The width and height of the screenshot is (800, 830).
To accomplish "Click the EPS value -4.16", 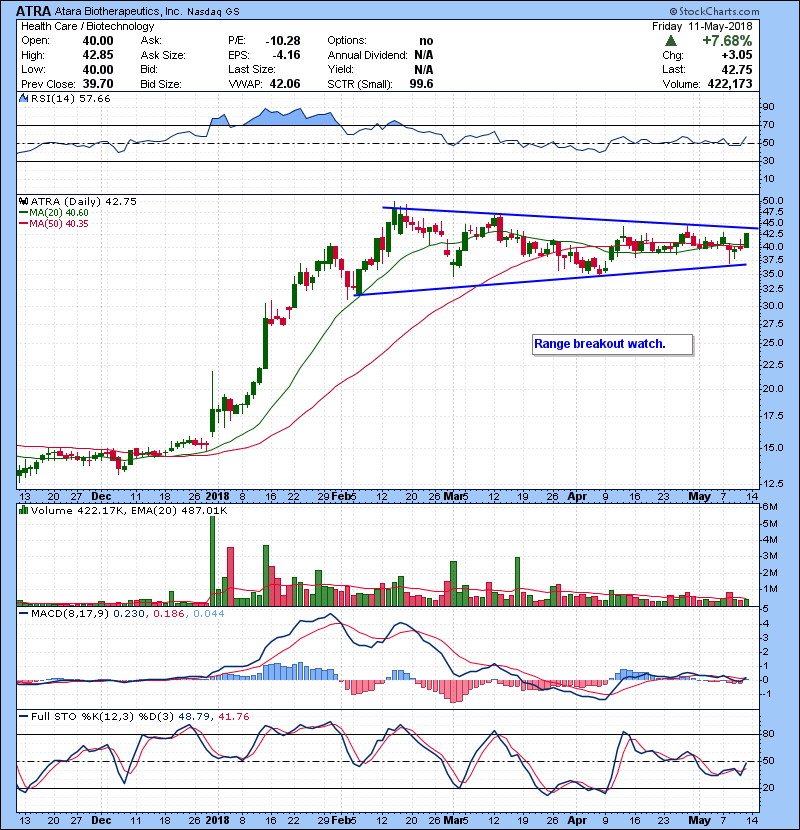I will [286, 55].
